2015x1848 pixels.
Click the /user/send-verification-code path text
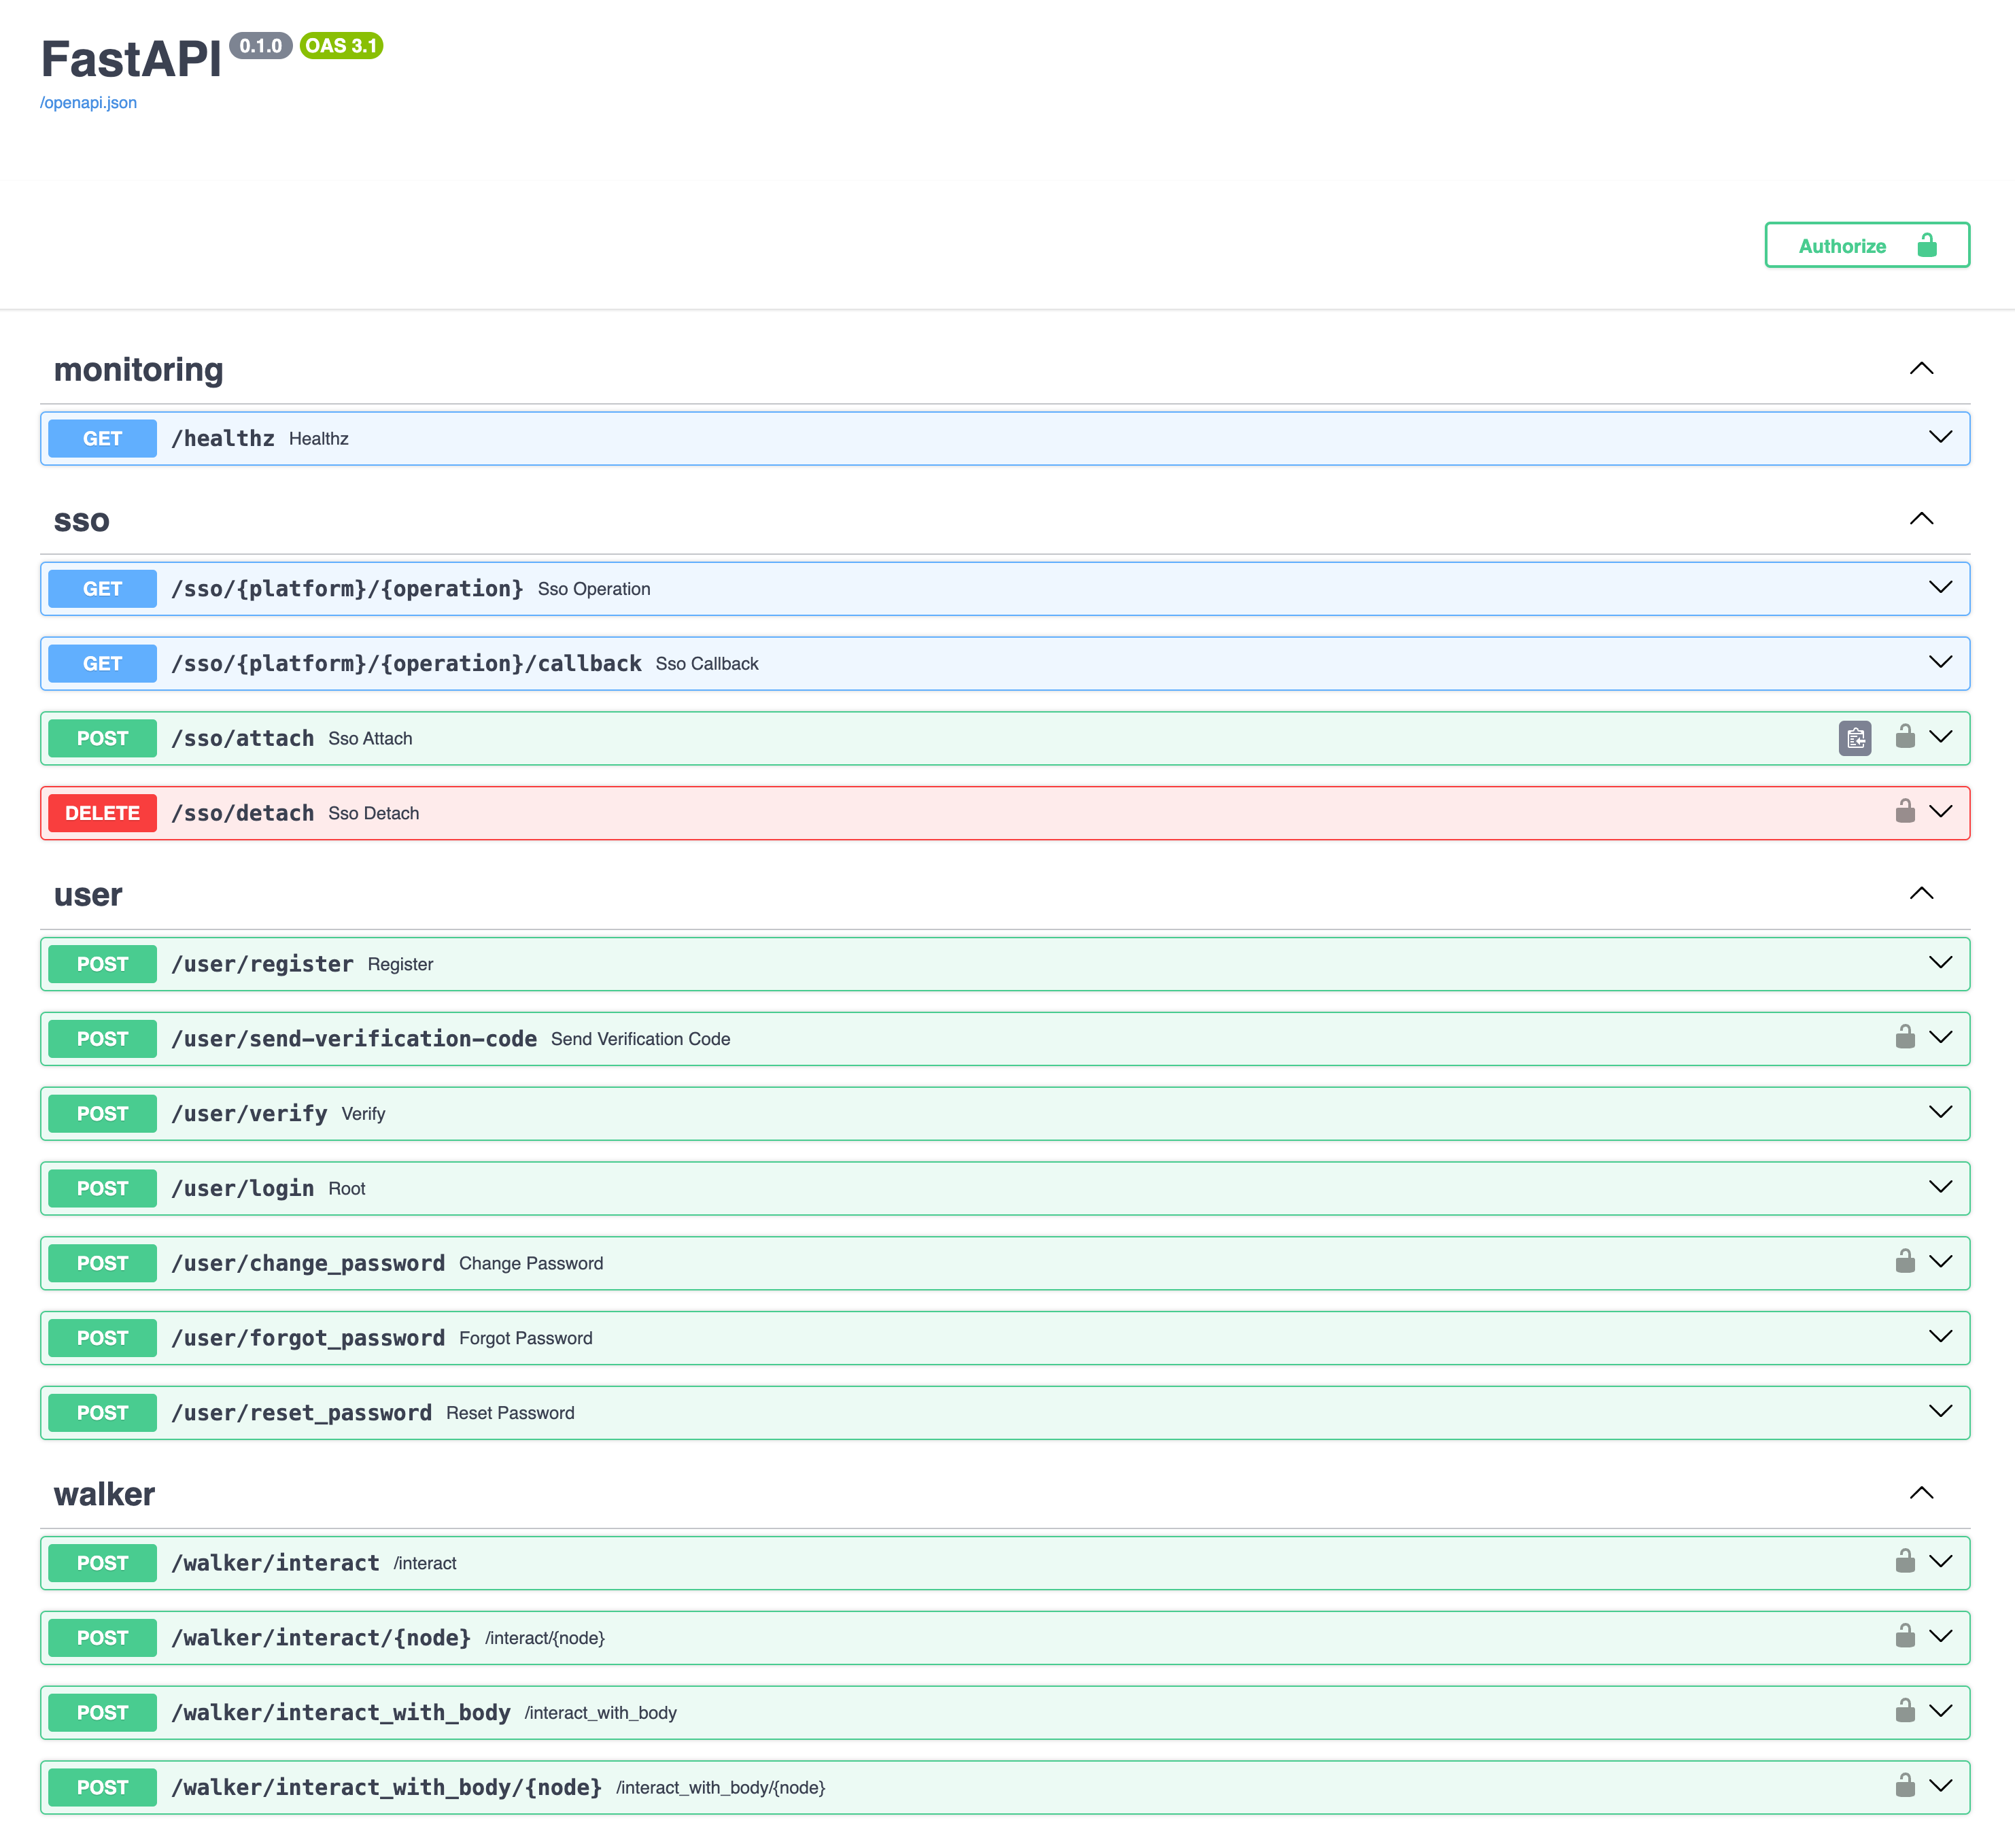coord(354,1039)
